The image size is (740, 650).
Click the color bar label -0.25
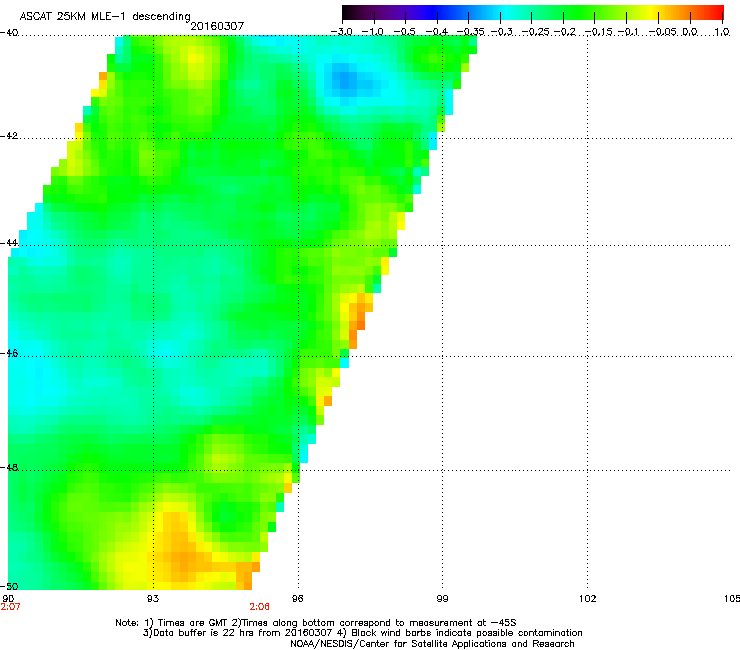coord(536,32)
